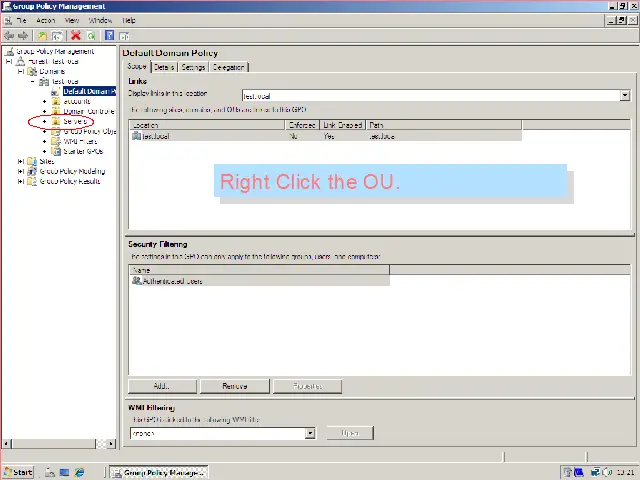Toggle the Show/Hide Console Tree icon
The width and height of the screenshot is (640, 480).
(57, 36)
